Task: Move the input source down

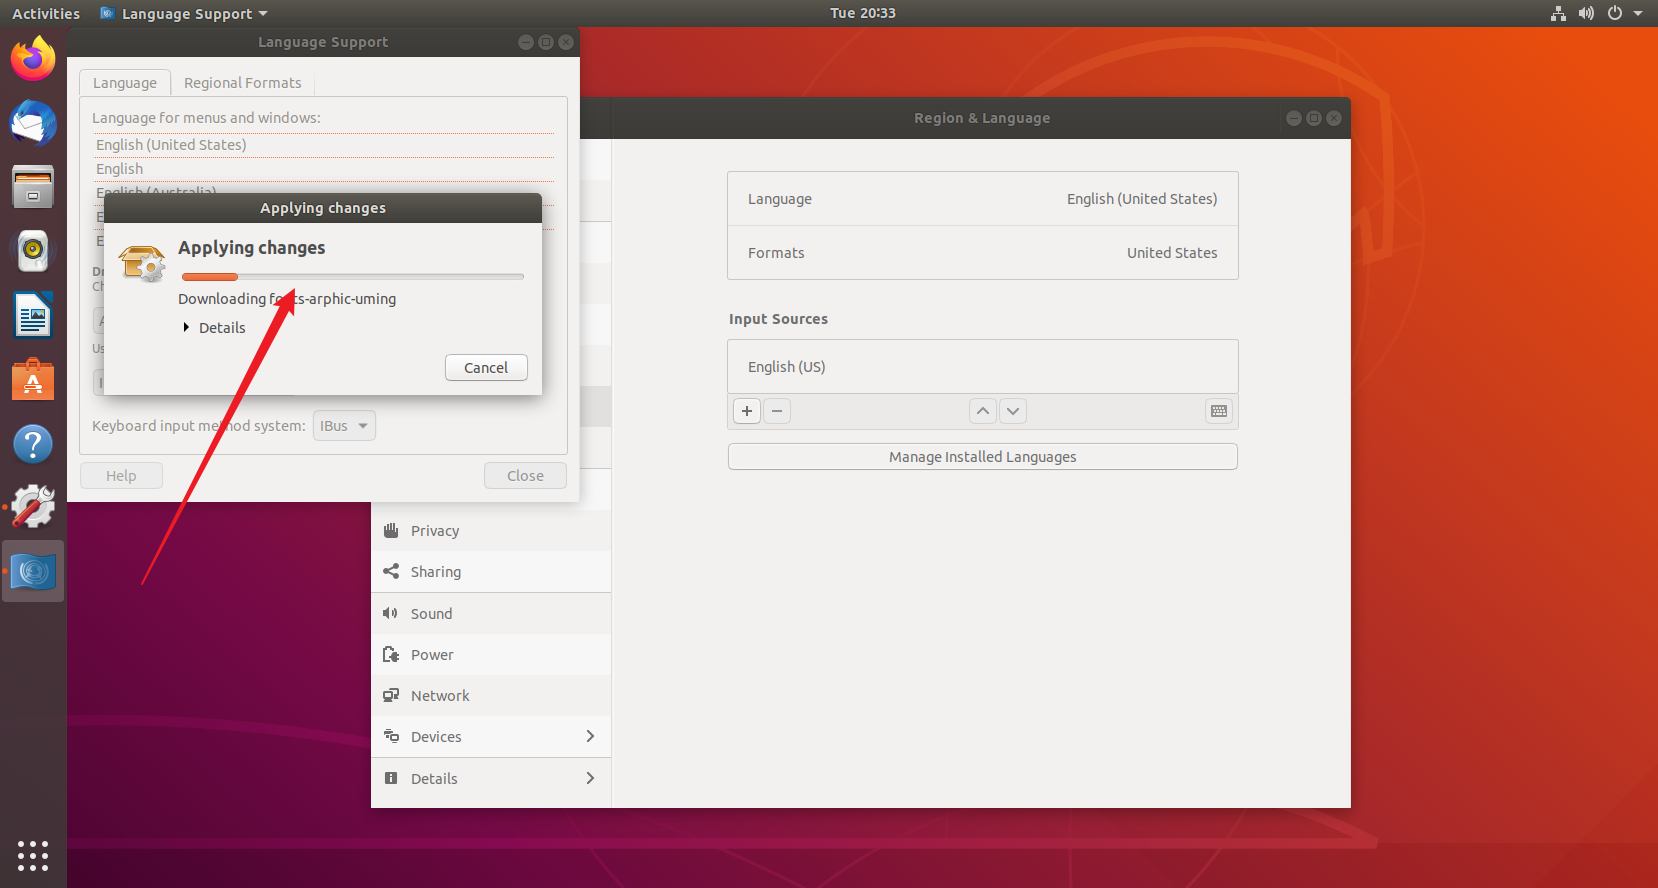Action: [1013, 411]
